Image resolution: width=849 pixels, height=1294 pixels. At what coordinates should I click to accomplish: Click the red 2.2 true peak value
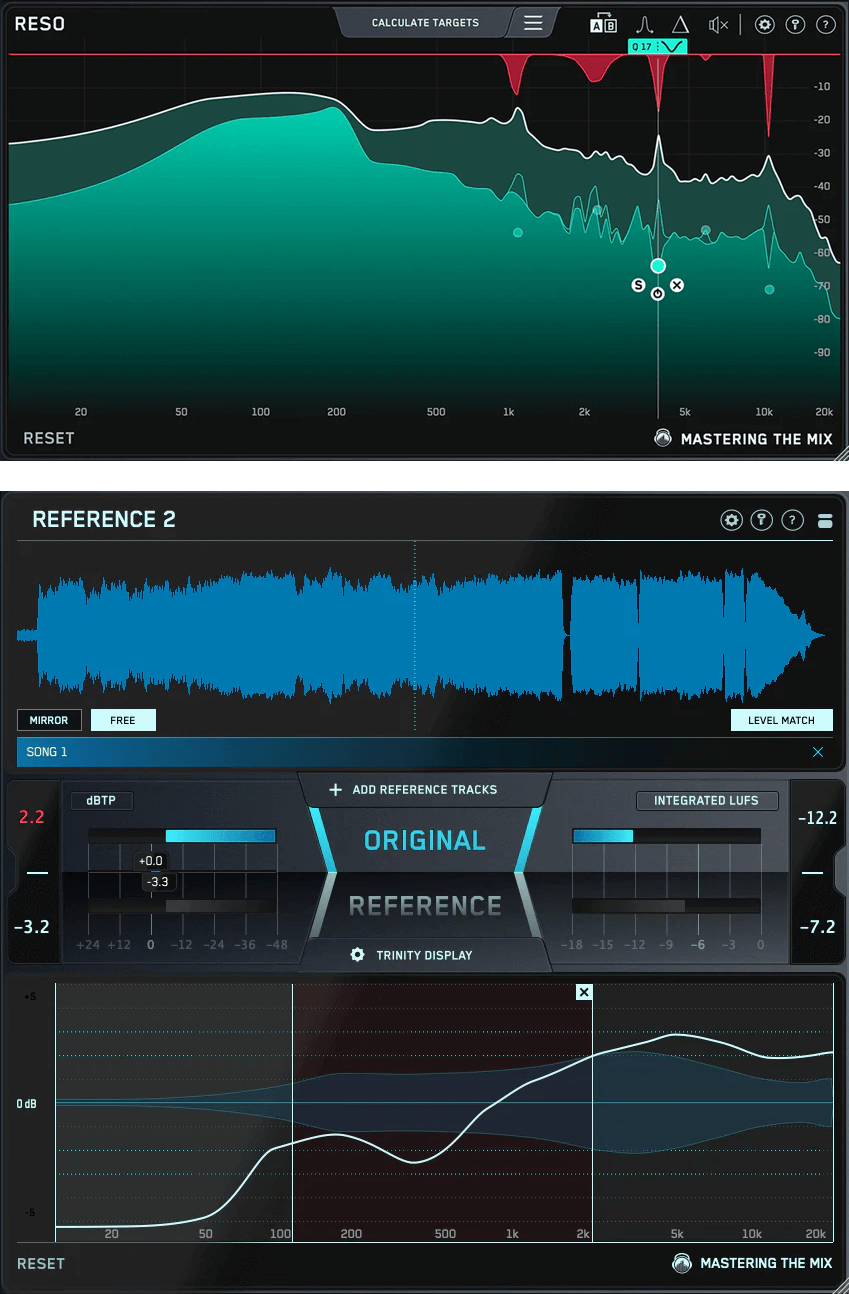[32, 817]
